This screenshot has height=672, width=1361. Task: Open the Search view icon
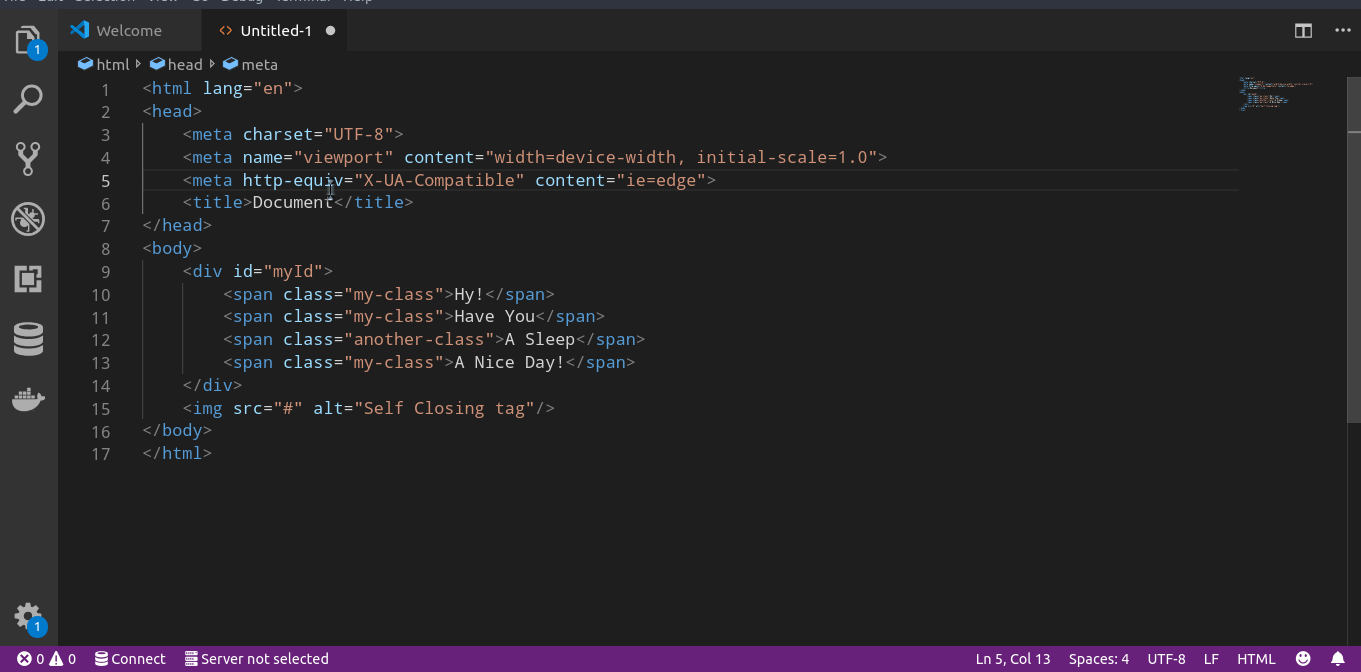click(28, 99)
